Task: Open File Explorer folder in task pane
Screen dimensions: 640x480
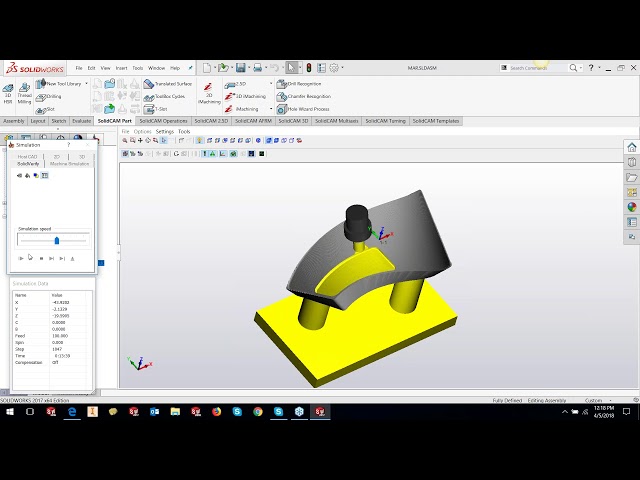Action: click(x=632, y=177)
